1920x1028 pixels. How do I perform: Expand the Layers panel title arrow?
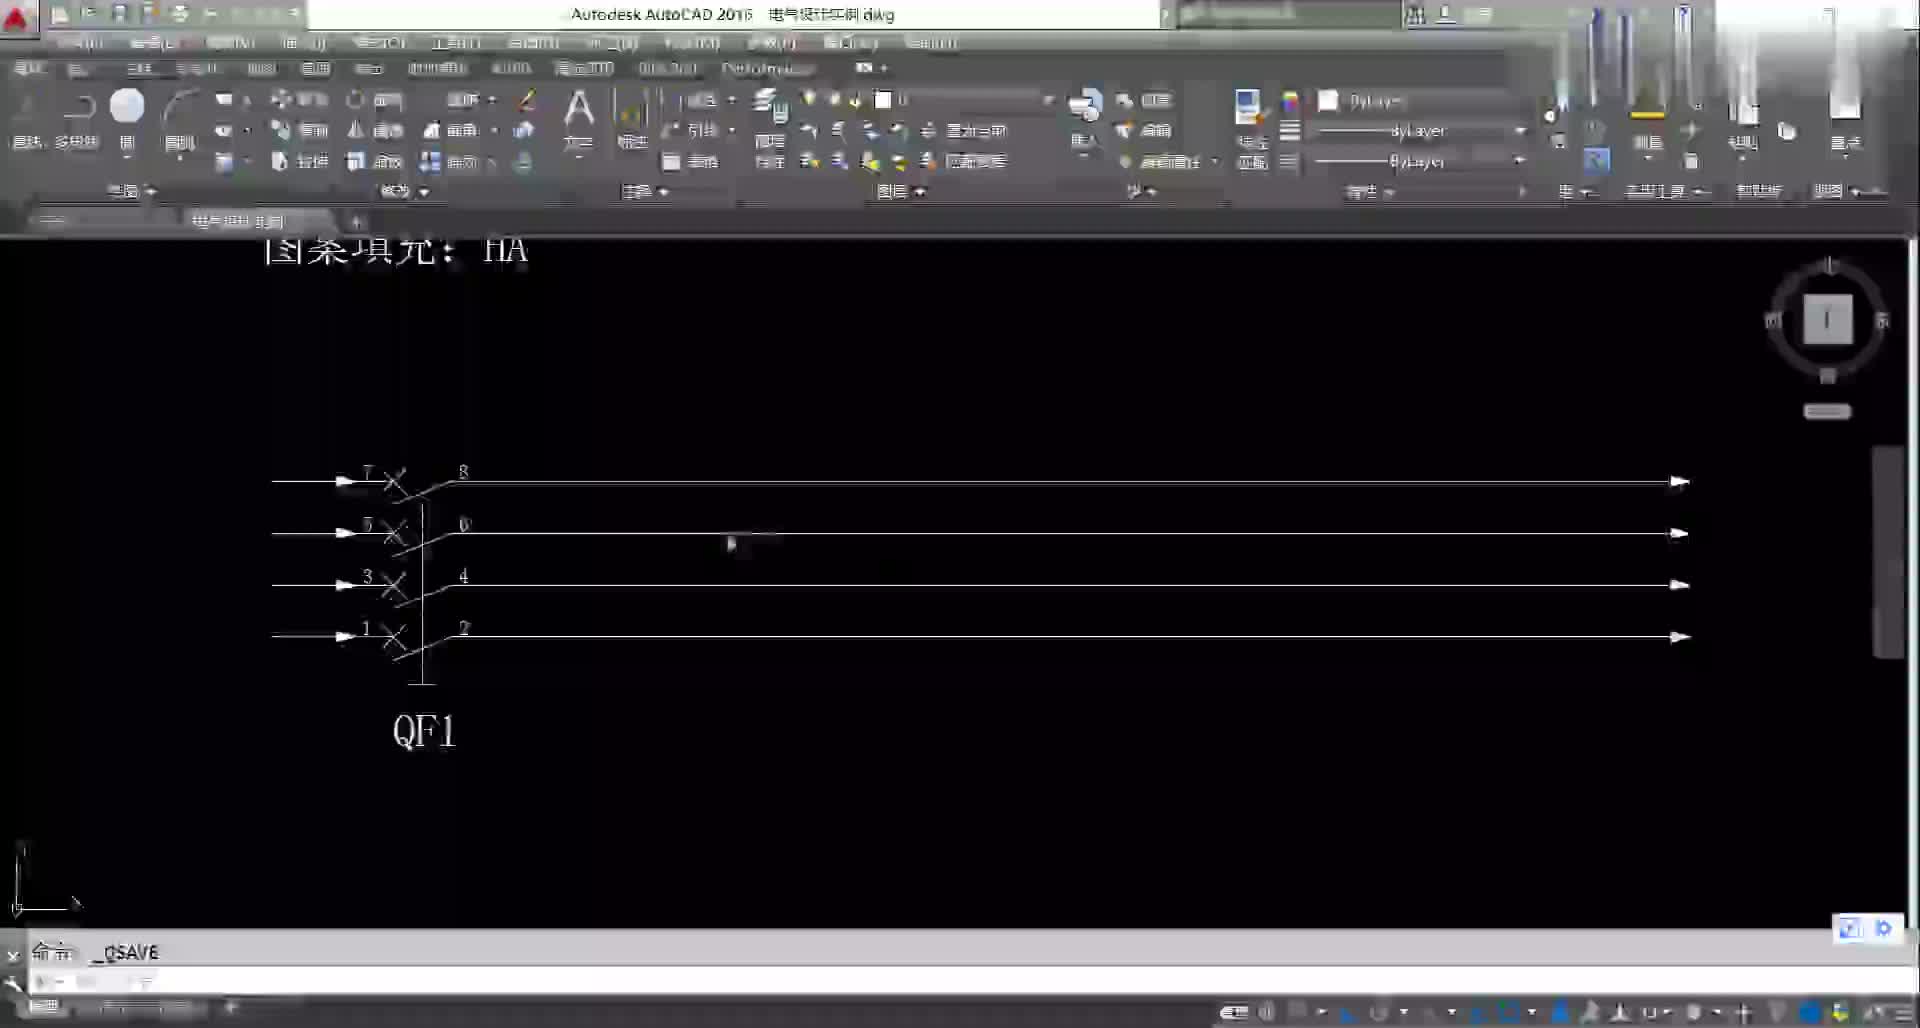(920, 191)
